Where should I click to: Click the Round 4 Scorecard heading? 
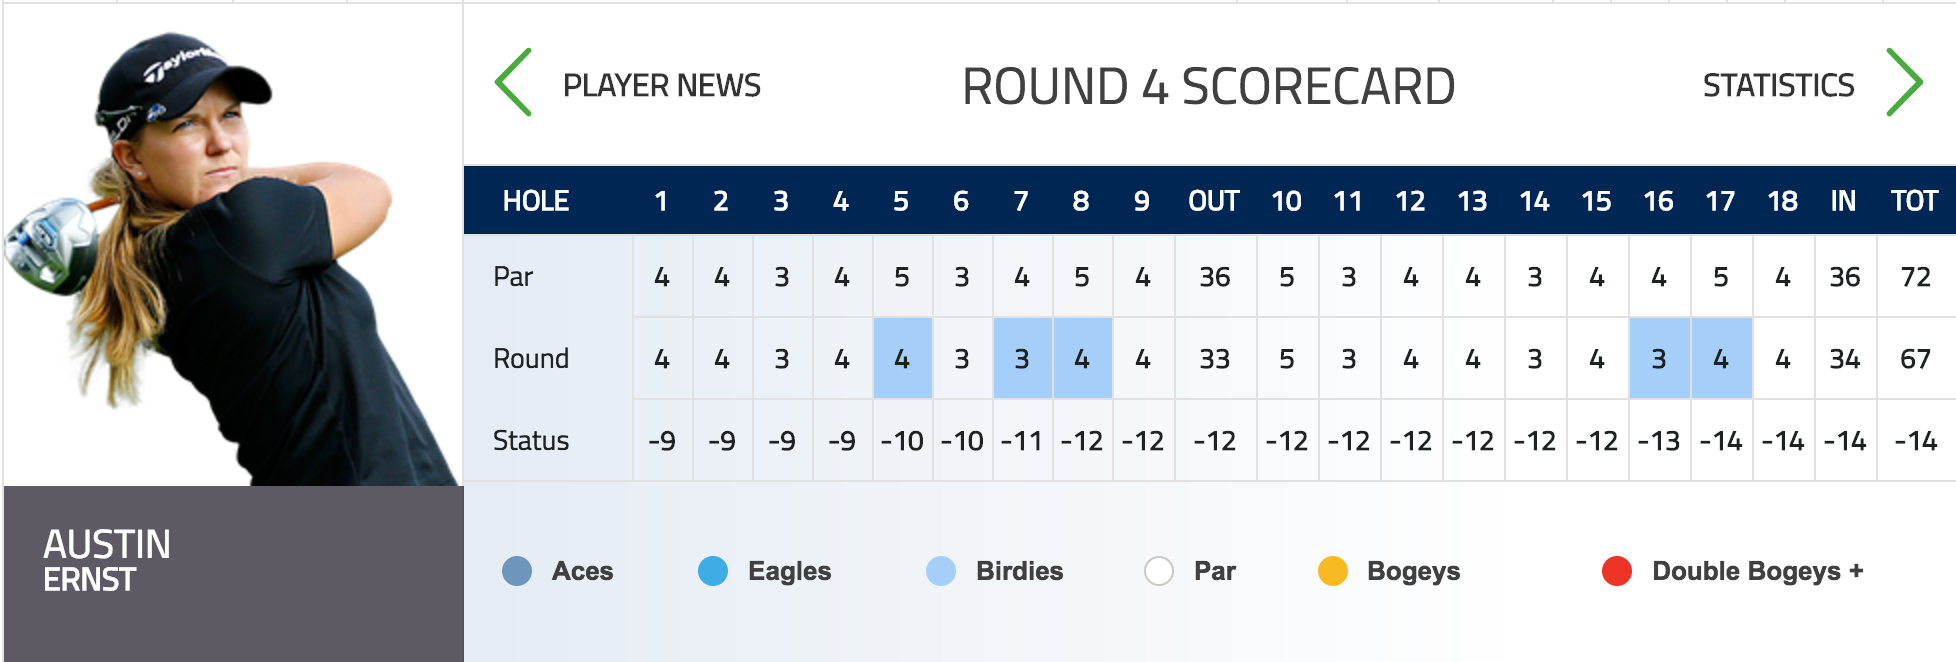[1208, 87]
